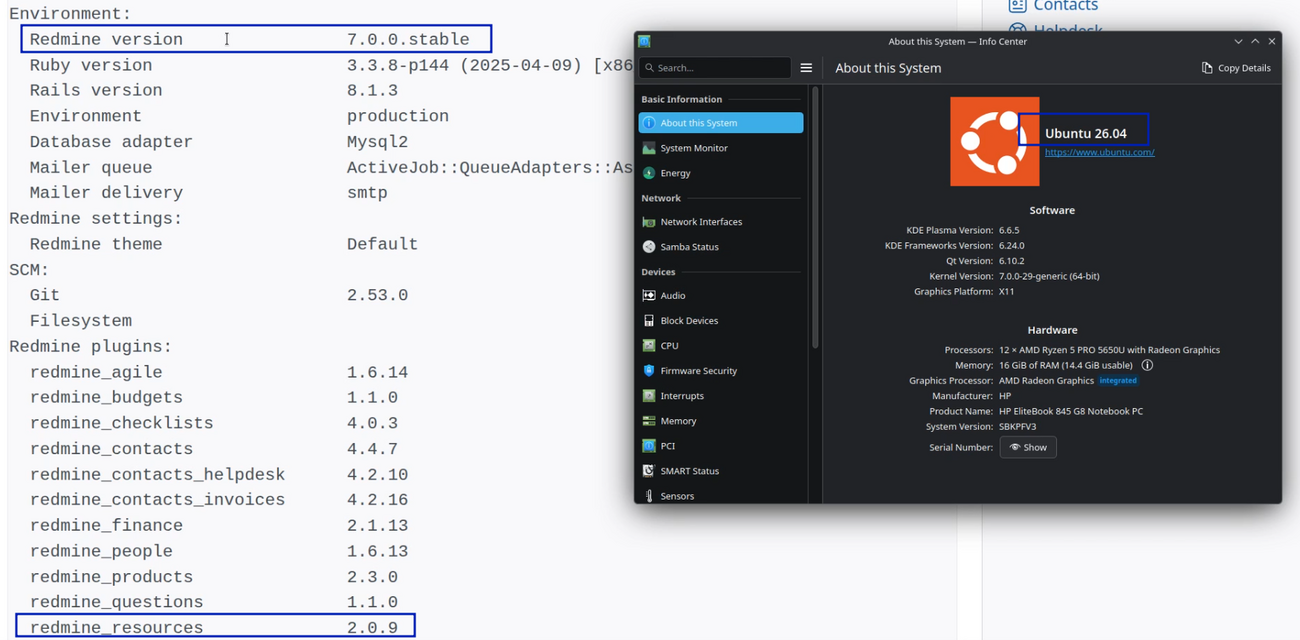Click the redmine_resources 2.0.9 line
This screenshot has height=640, width=1300.
[215, 627]
